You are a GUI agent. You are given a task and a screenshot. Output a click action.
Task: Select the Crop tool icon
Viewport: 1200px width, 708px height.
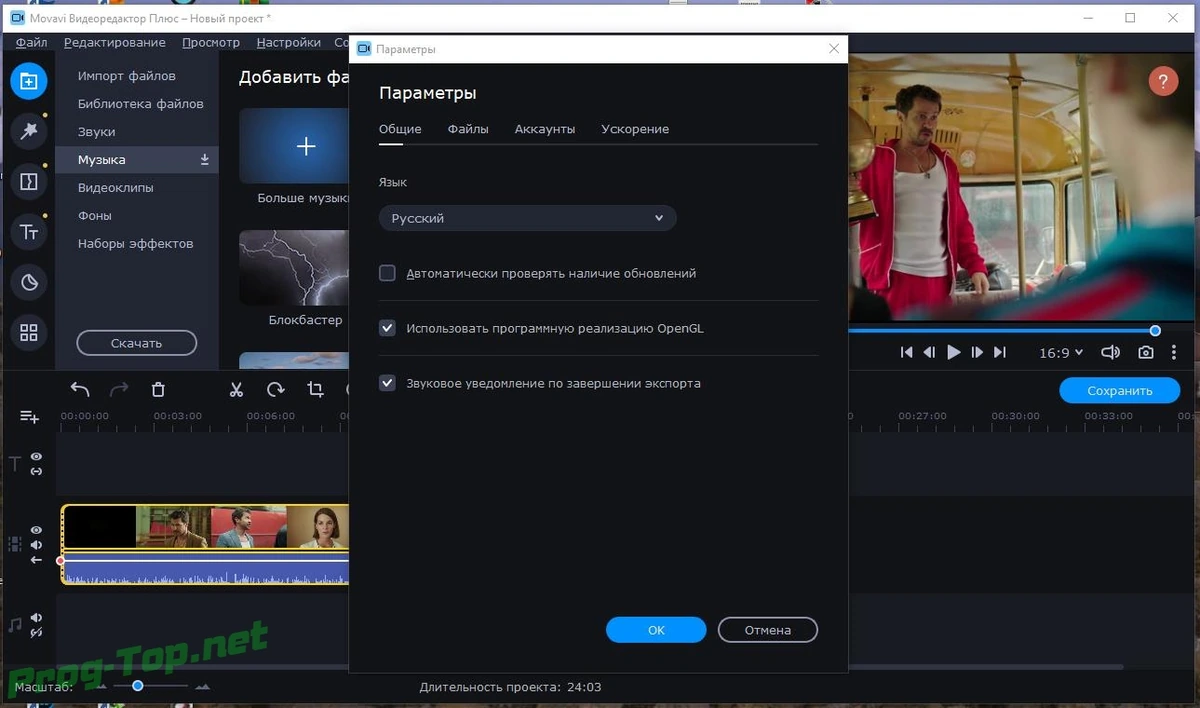(315, 390)
